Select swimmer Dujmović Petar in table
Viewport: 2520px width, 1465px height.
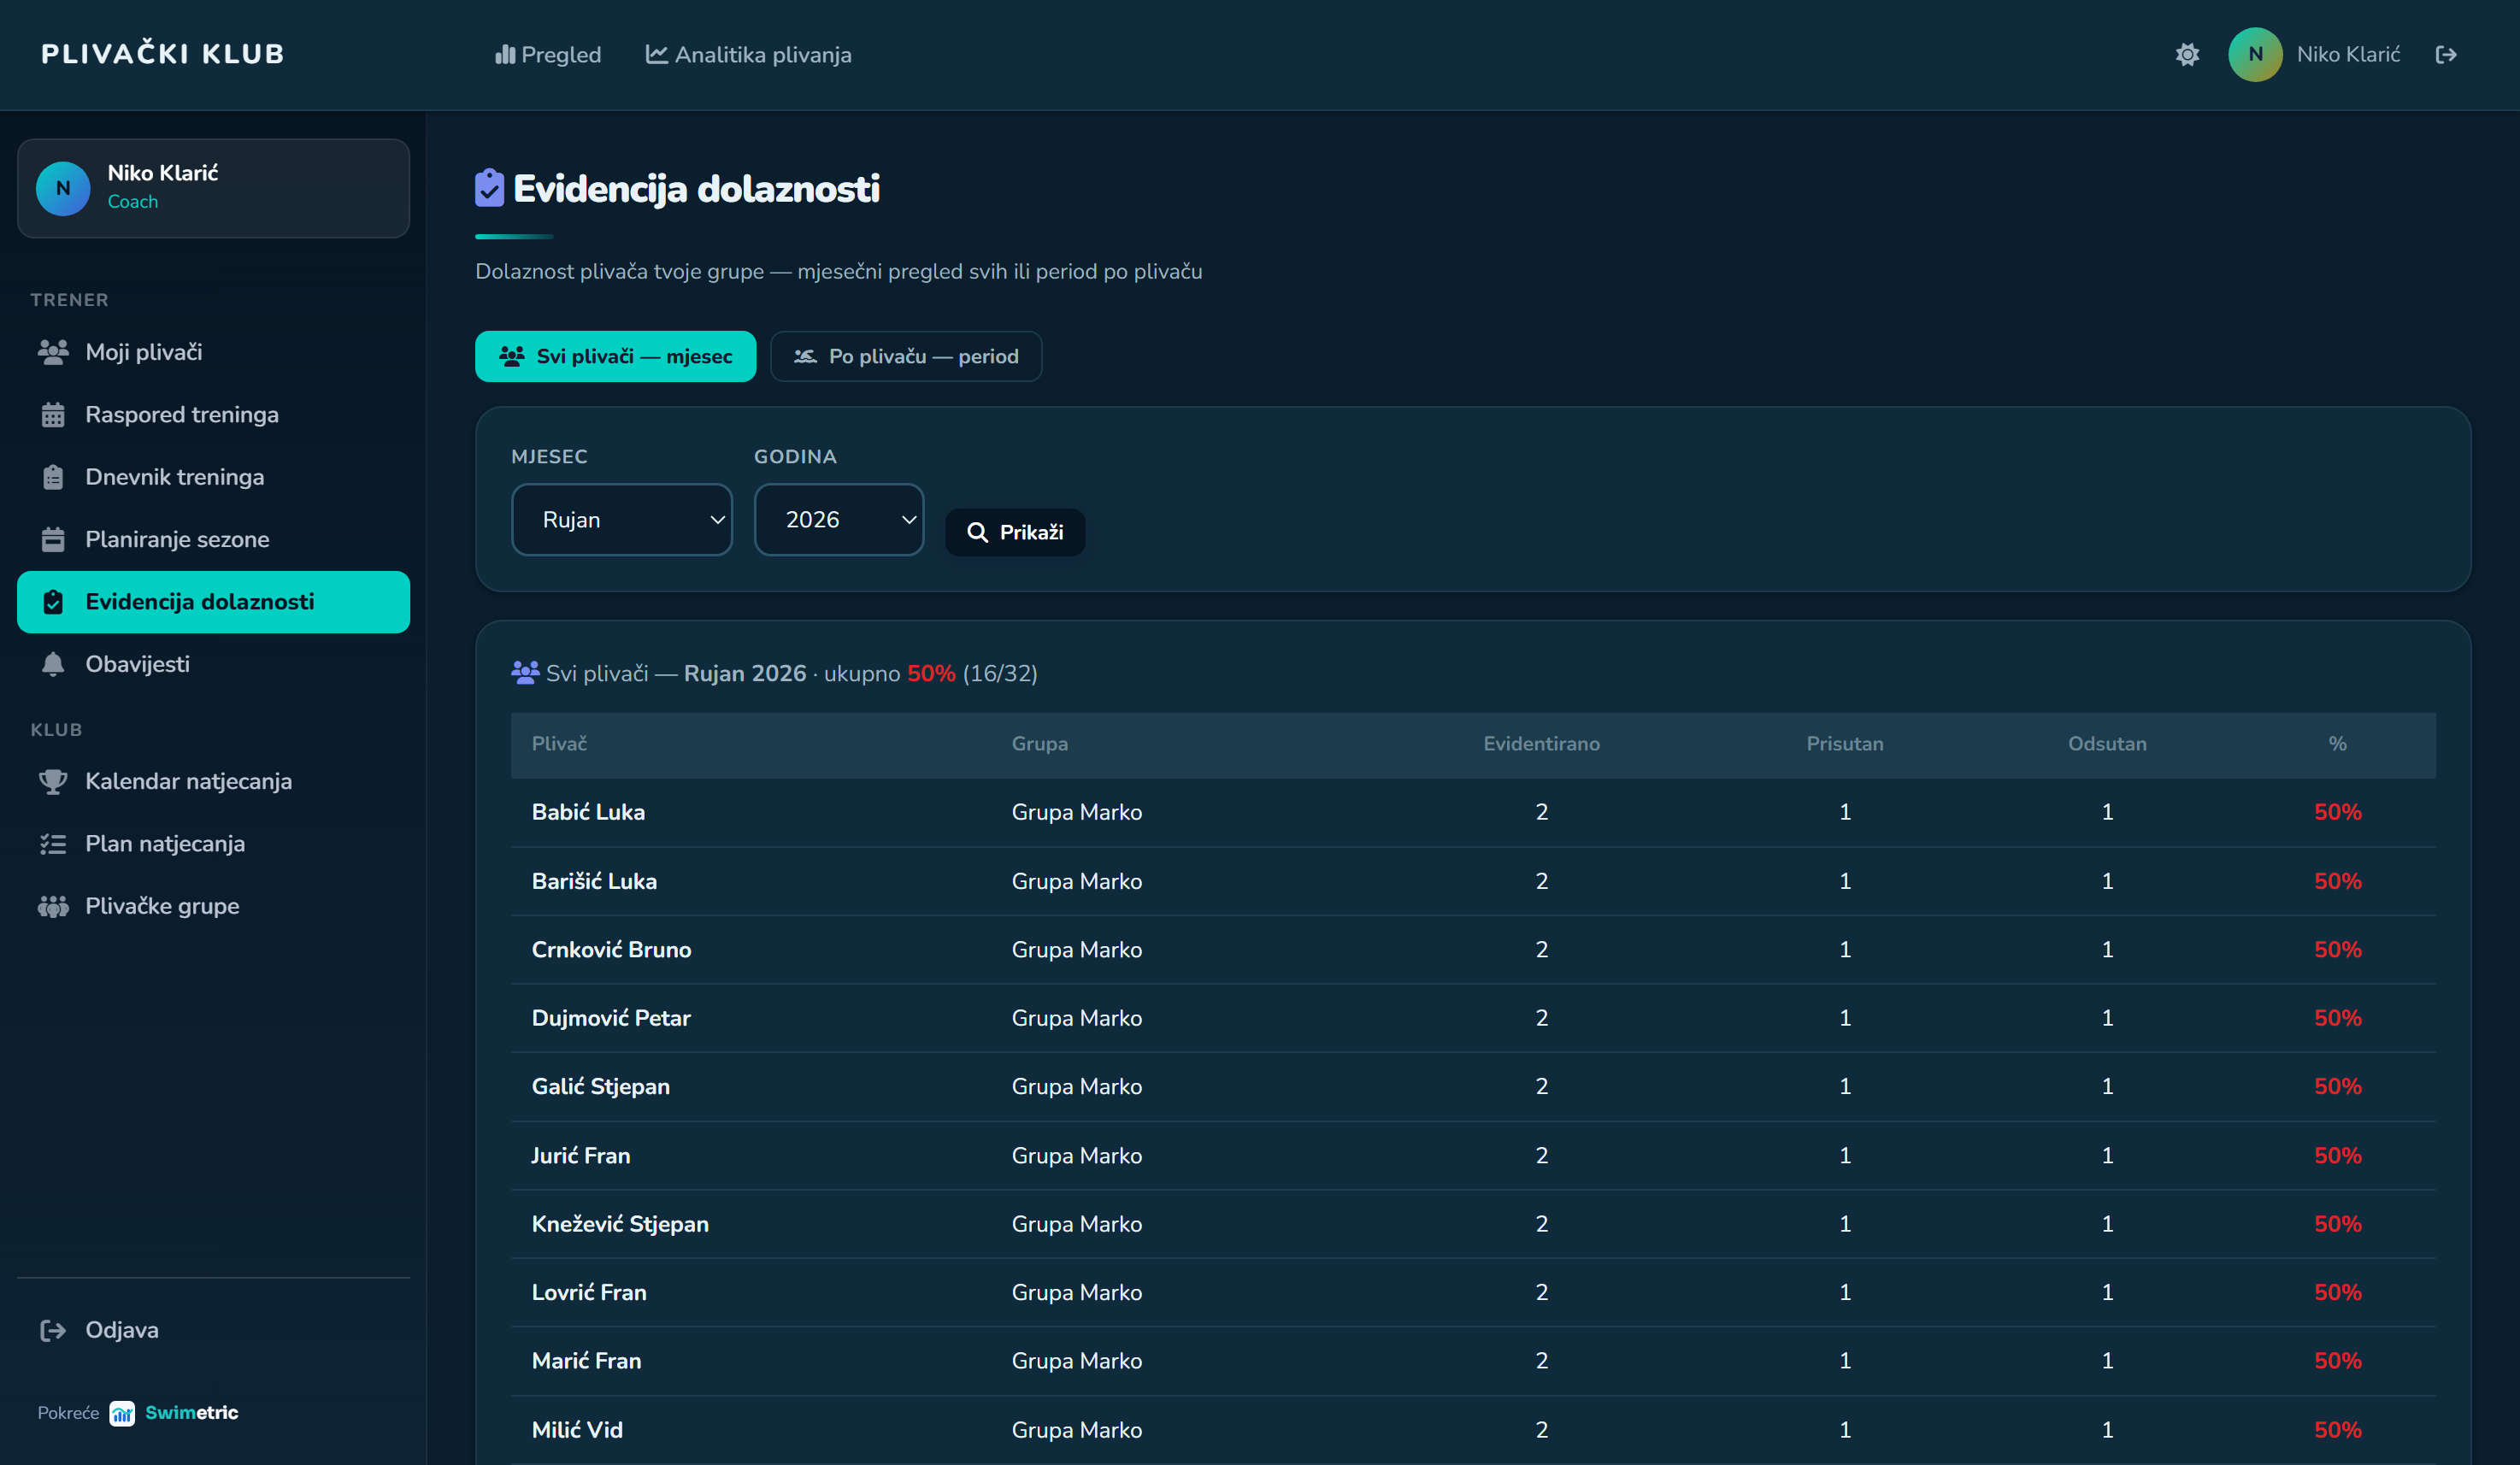click(x=611, y=1018)
